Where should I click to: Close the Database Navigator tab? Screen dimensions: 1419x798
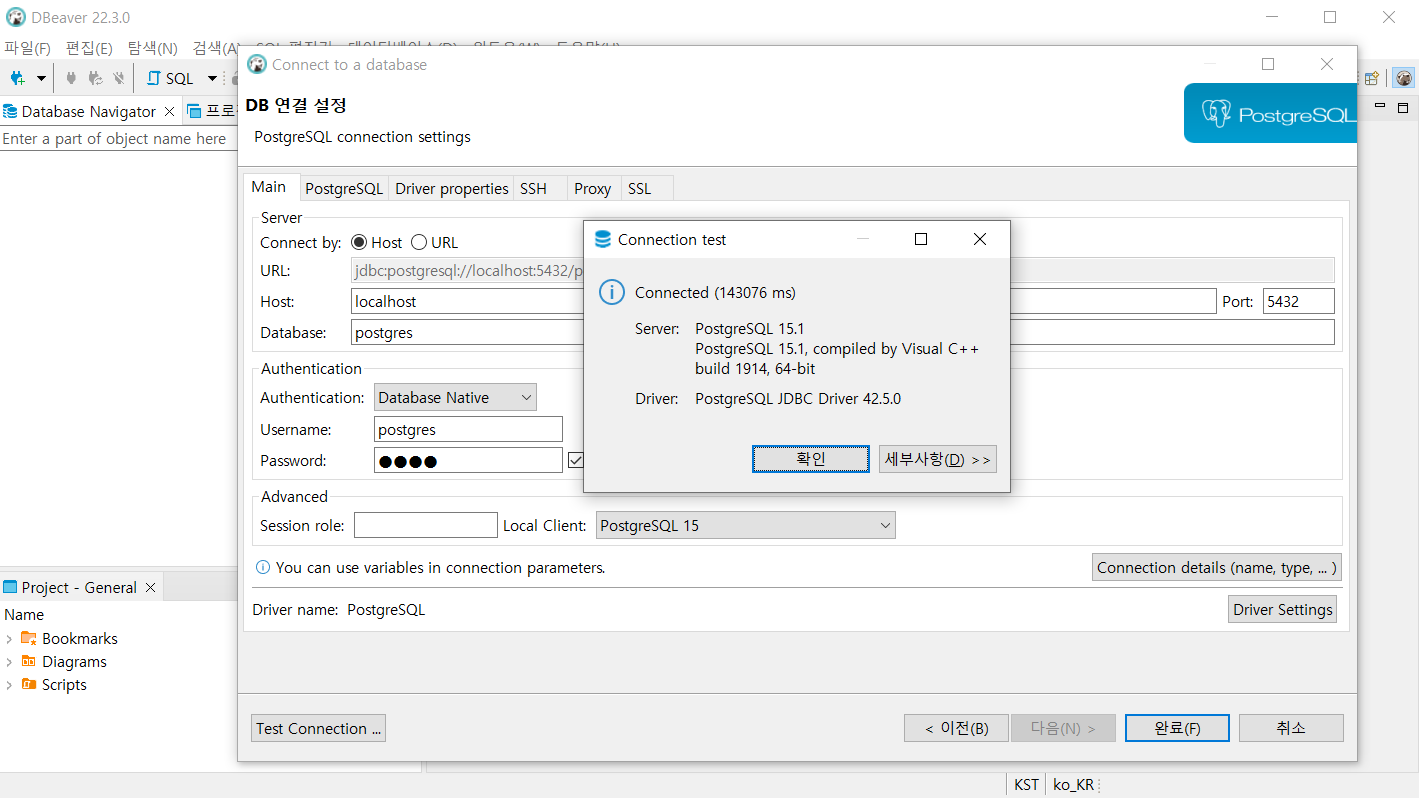coord(169,111)
